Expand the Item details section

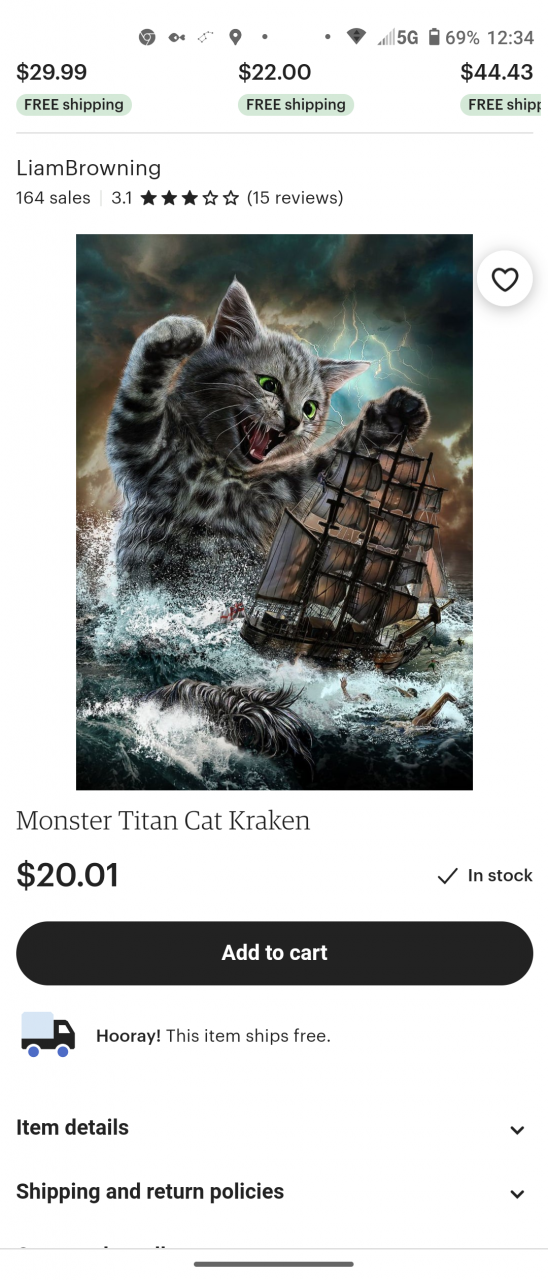click(274, 1128)
